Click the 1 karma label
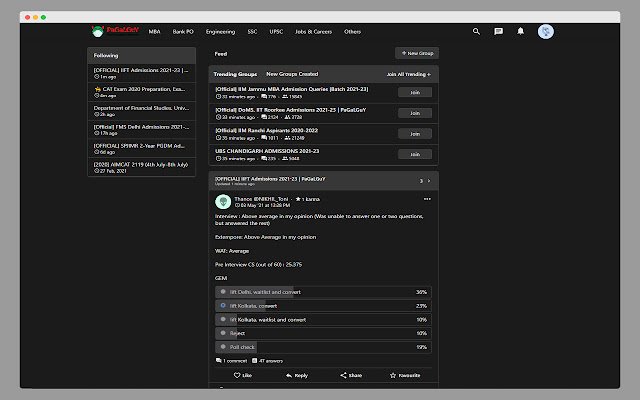Screen dimensions: 640x400 pyautogui.click(x=308, y=199)
